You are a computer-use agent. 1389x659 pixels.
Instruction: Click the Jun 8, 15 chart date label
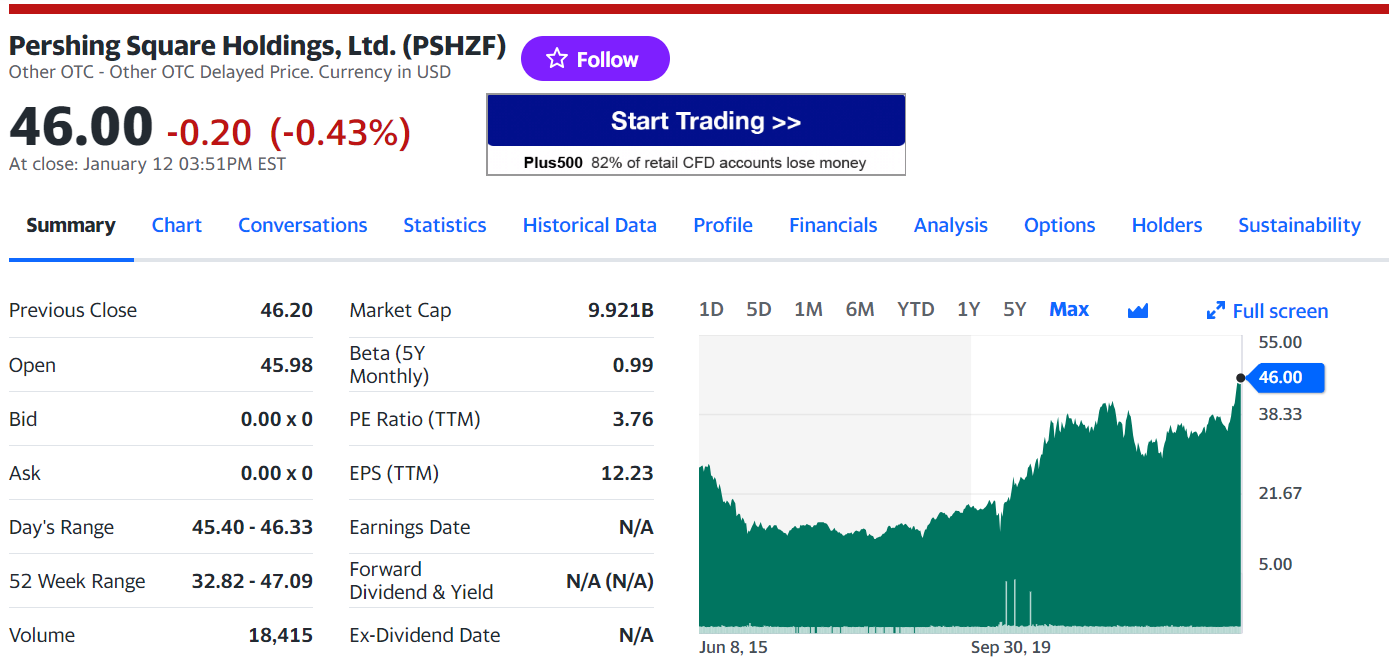click(x=733, y=647)
